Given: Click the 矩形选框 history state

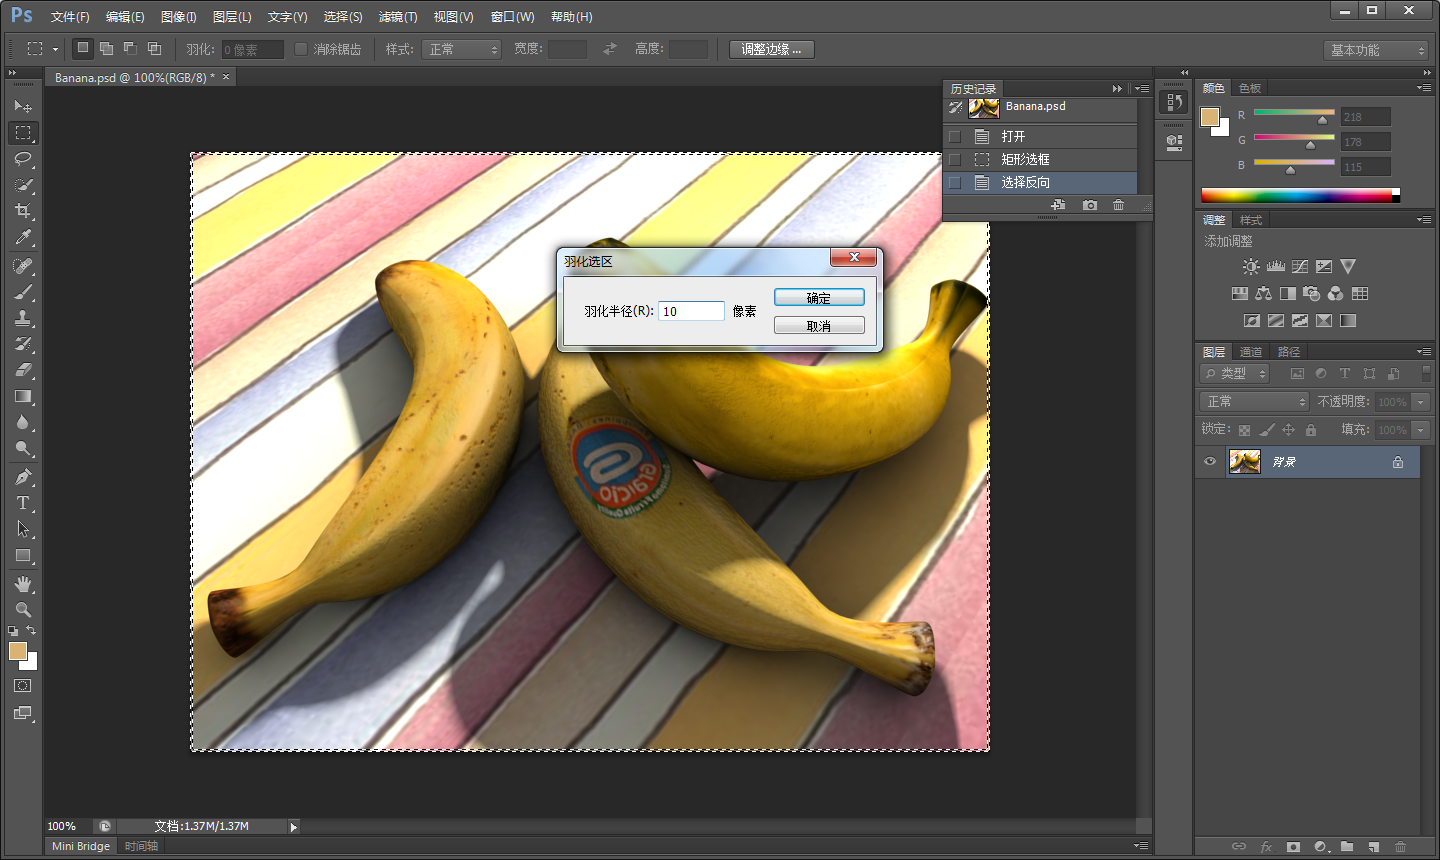Looking at the screenshot, I should pyautogui.click(x=1040, y=159).
